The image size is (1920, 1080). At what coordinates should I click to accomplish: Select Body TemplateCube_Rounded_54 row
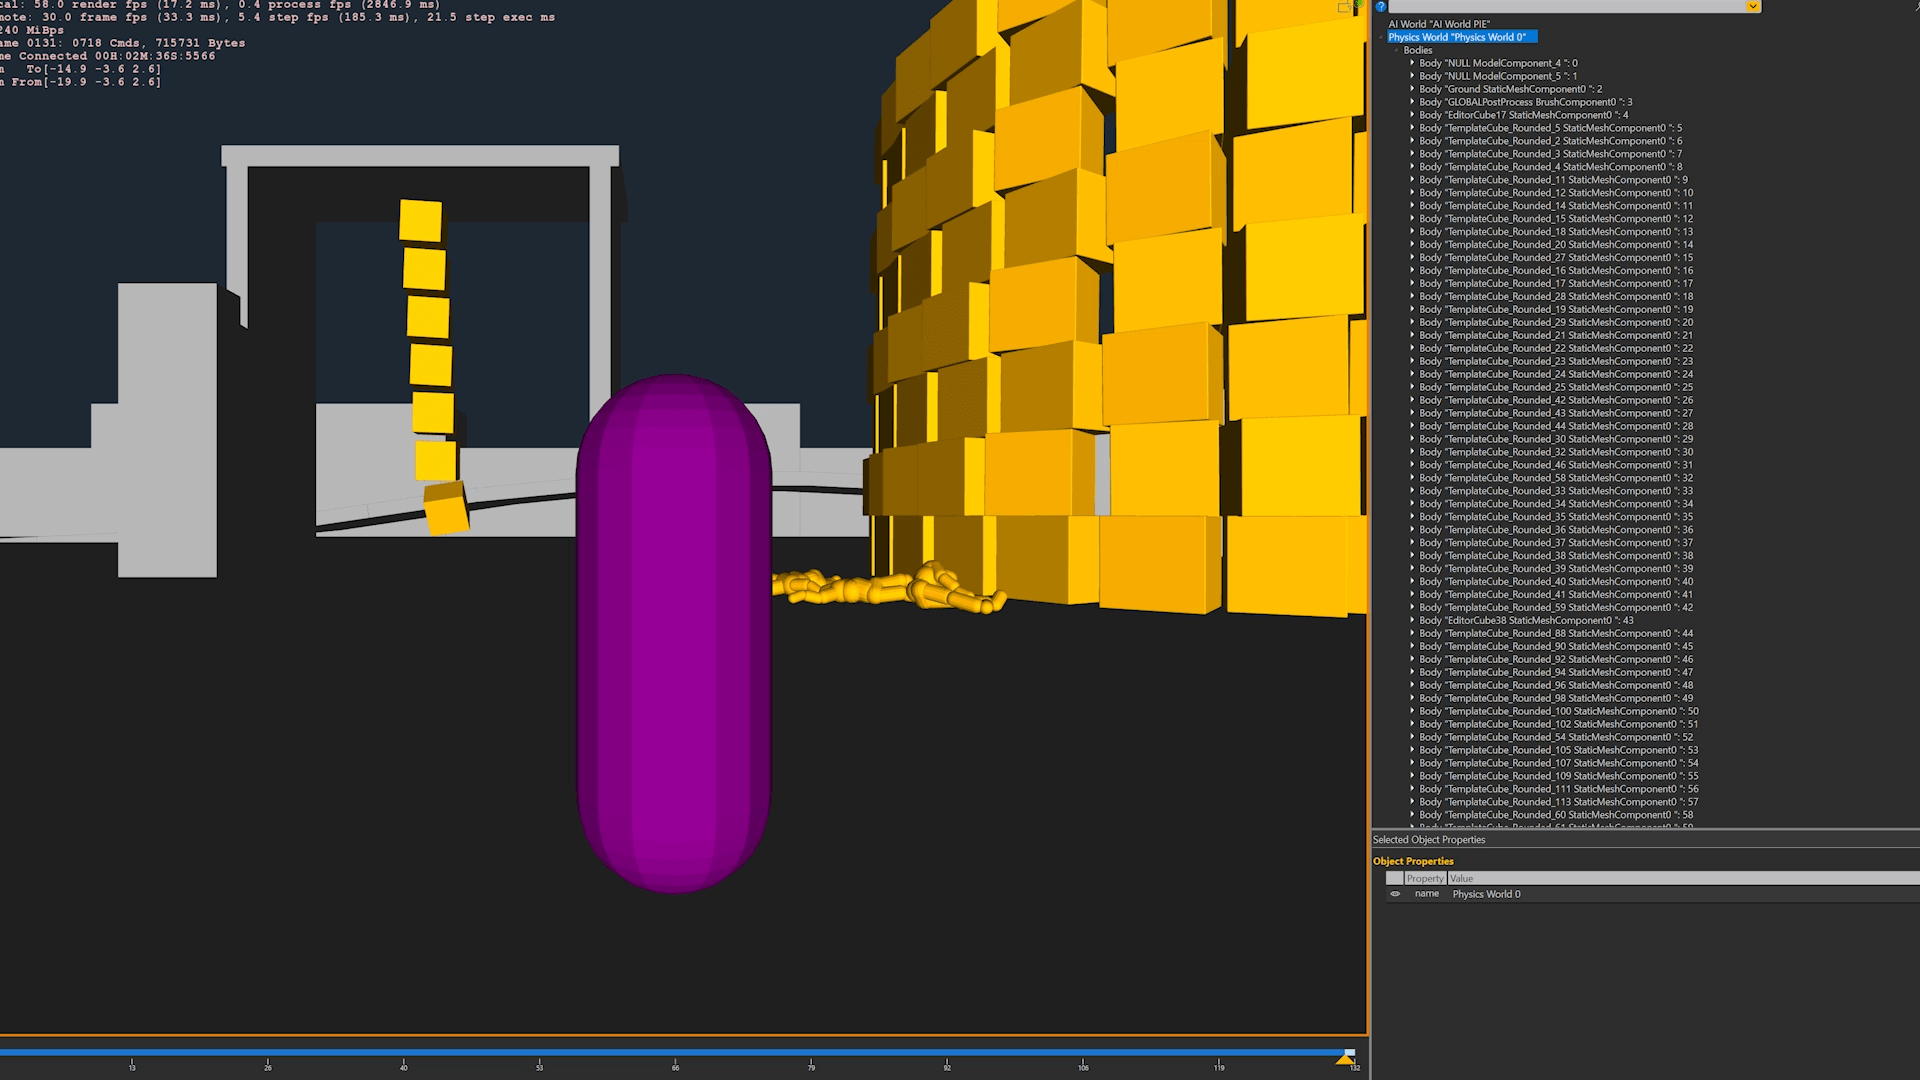click(1556, 737)
